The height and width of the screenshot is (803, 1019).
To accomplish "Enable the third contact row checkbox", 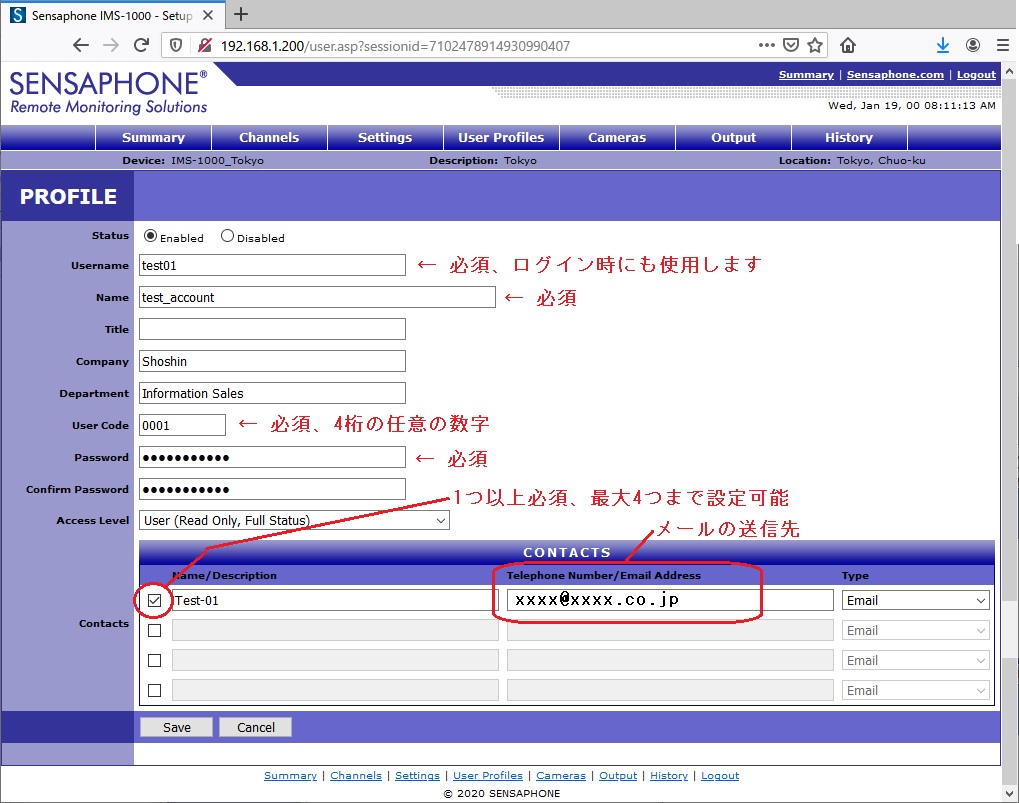I will pyautogui.click(x=154, y=660).
